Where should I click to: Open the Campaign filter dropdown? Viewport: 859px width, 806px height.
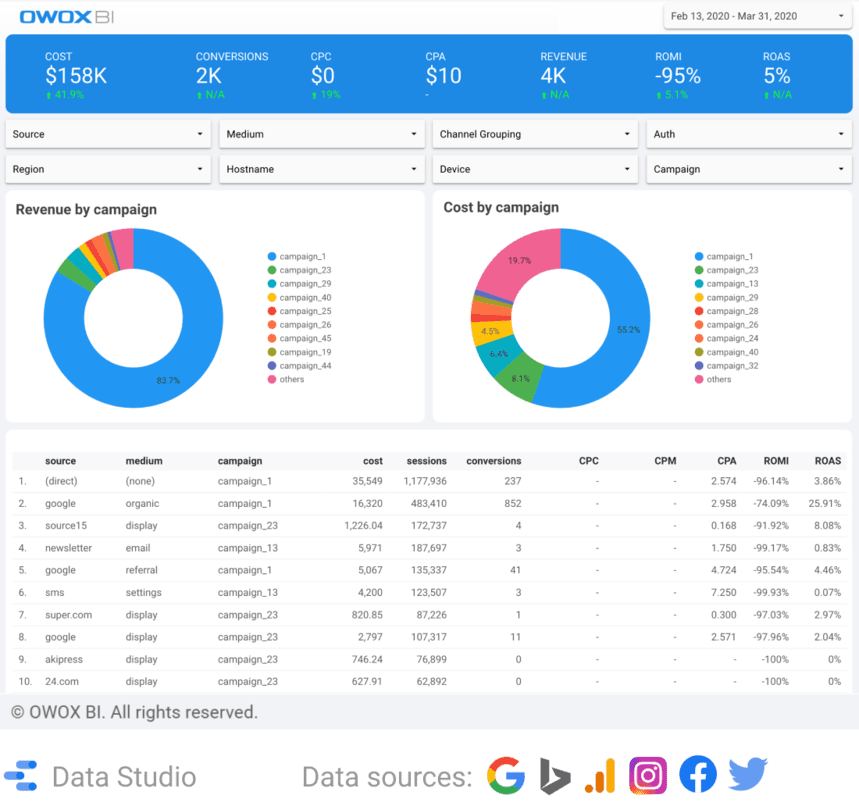748,168
